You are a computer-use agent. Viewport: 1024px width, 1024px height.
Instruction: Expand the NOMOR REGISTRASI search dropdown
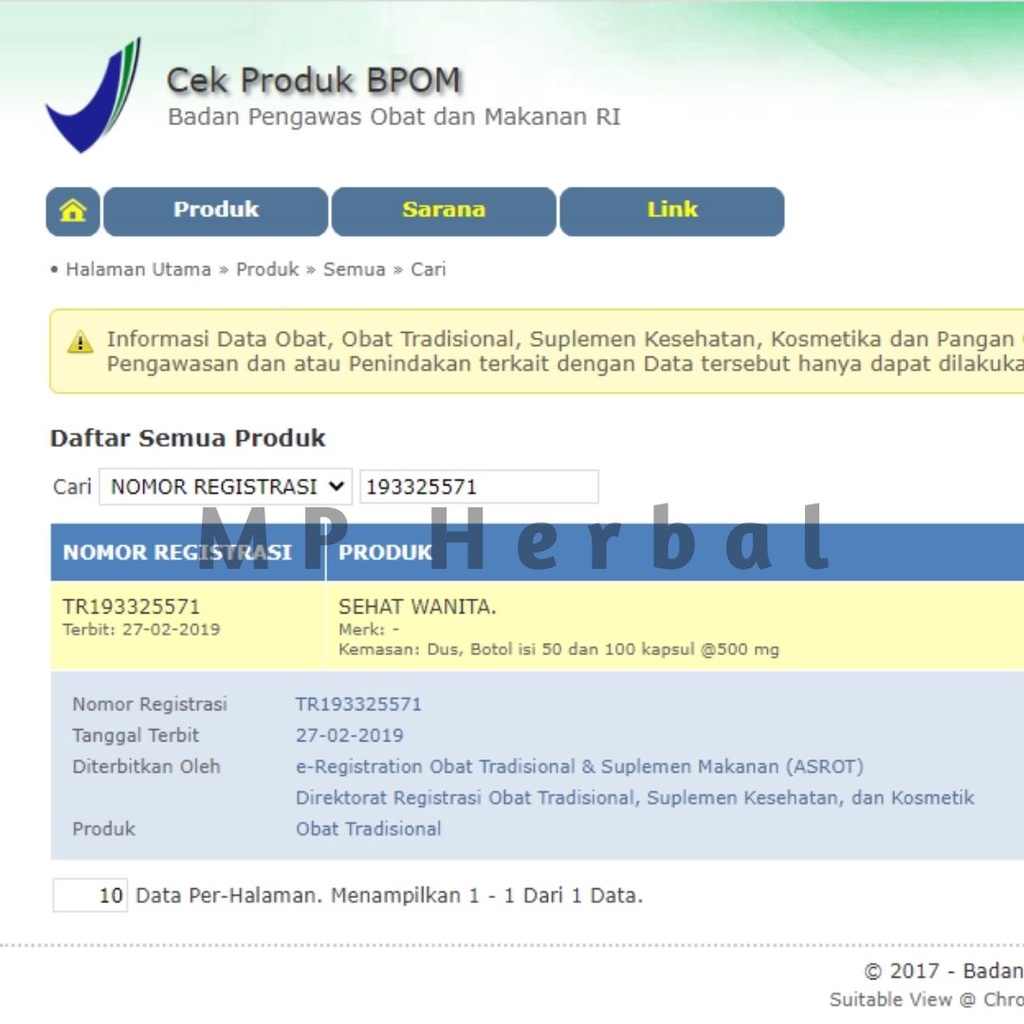[225, 487]
